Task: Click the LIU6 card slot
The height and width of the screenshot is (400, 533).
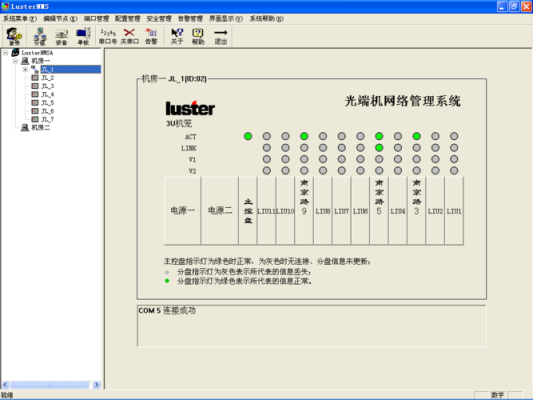Action: pyautogui.click(x=360, y=210)
